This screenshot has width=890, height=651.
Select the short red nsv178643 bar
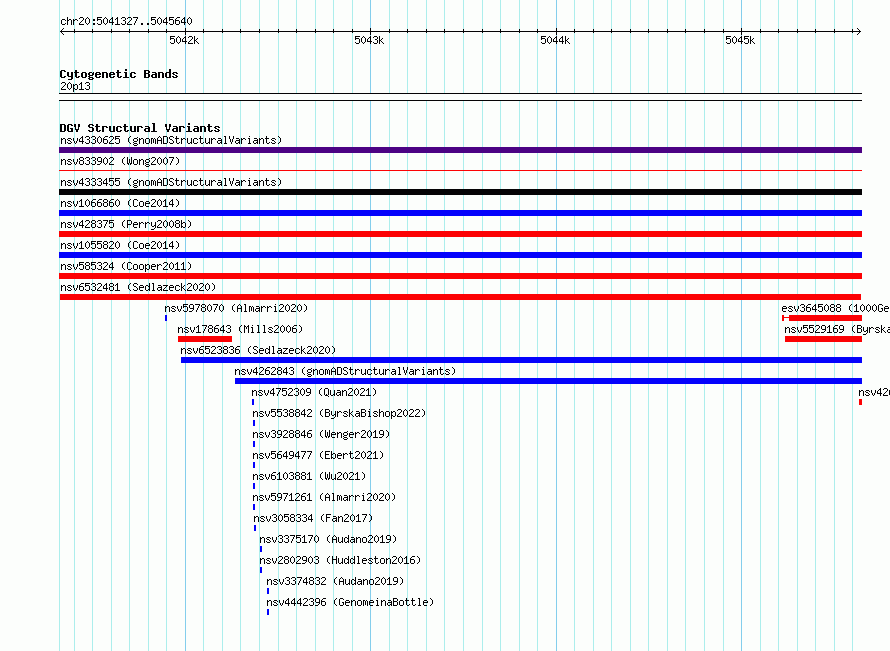pos(205,339)
